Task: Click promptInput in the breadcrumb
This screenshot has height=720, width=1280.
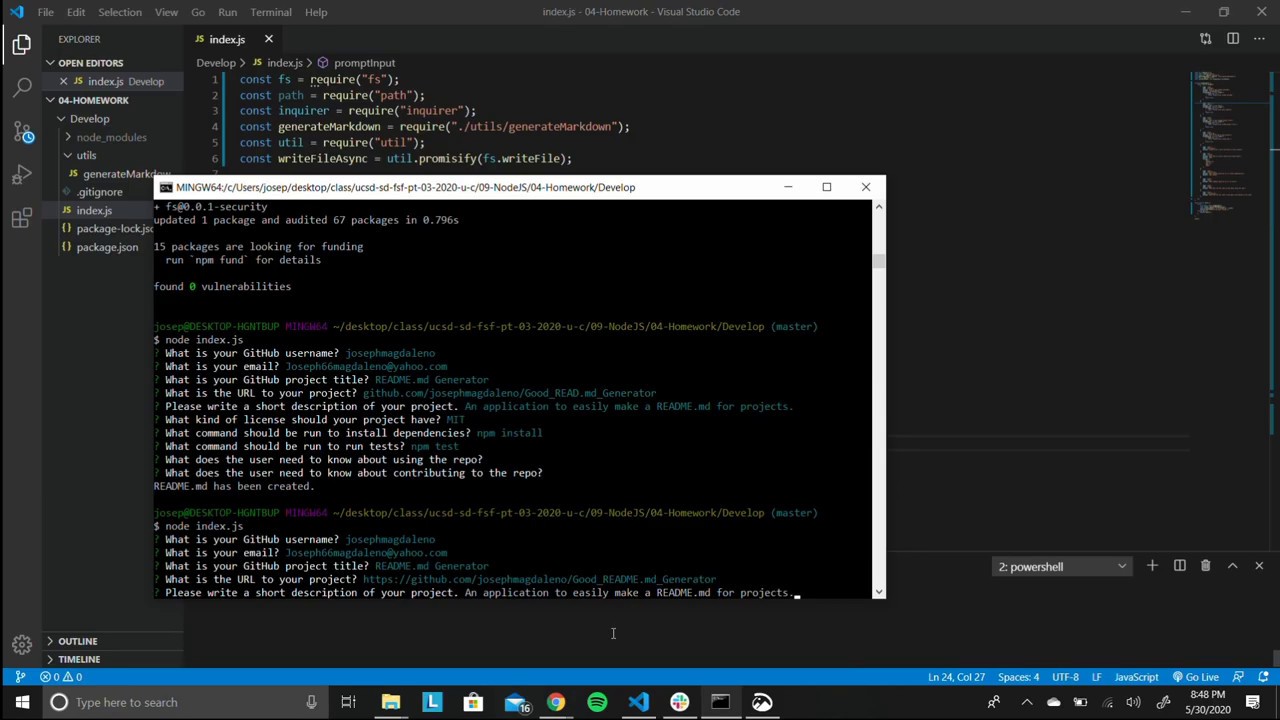Action: tap(364, 63)
